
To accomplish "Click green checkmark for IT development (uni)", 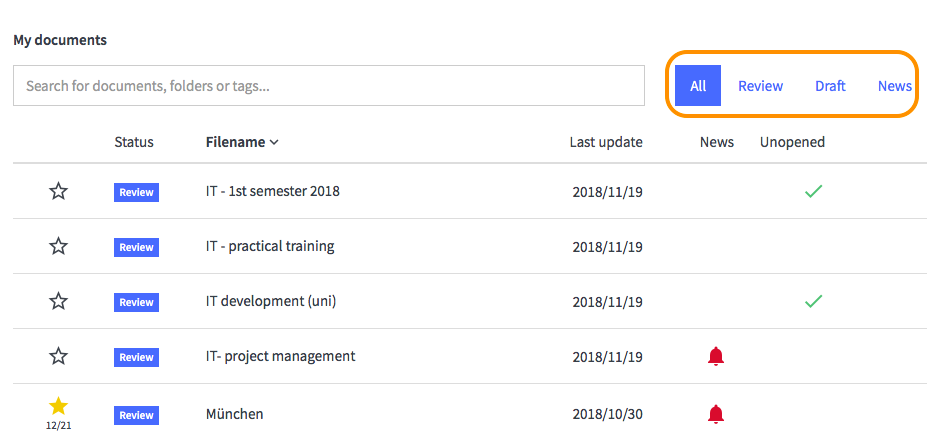I will (813, 302).
